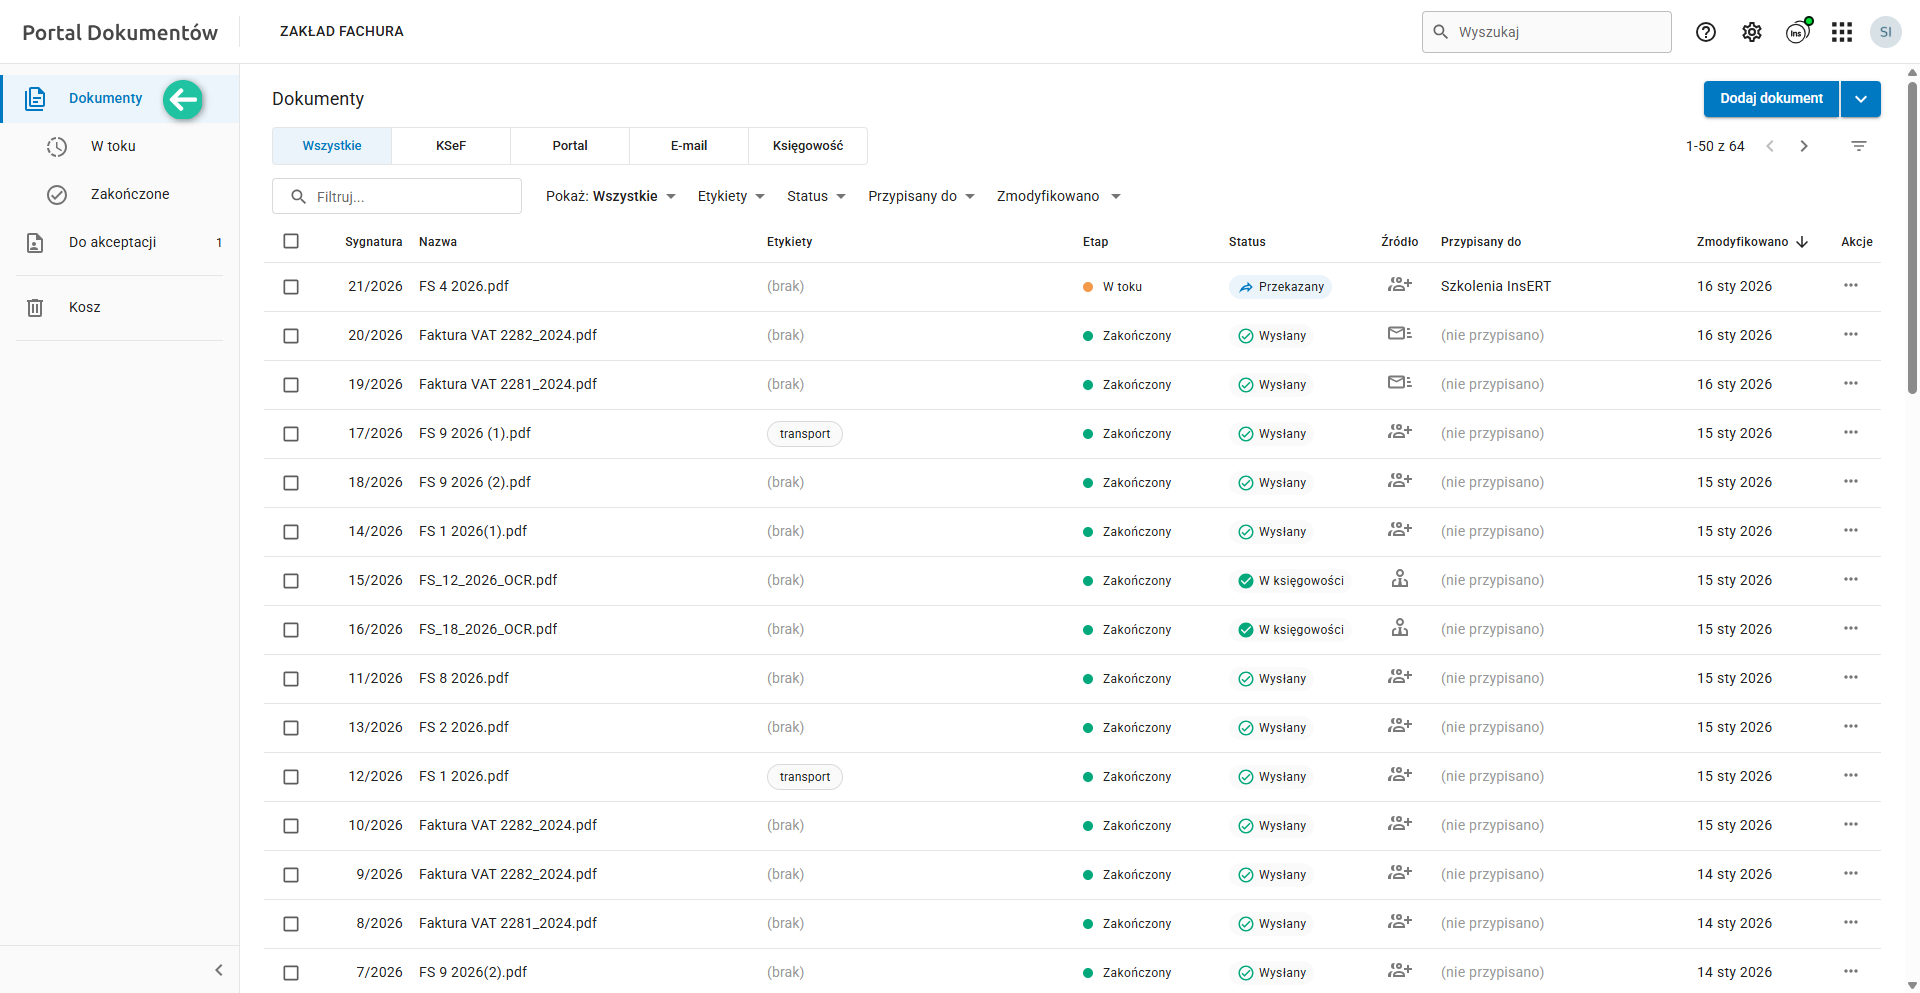Screen dimensions: 1920x993
Task: Click the filter list icon near pagination
Action: click(1859, 146)
